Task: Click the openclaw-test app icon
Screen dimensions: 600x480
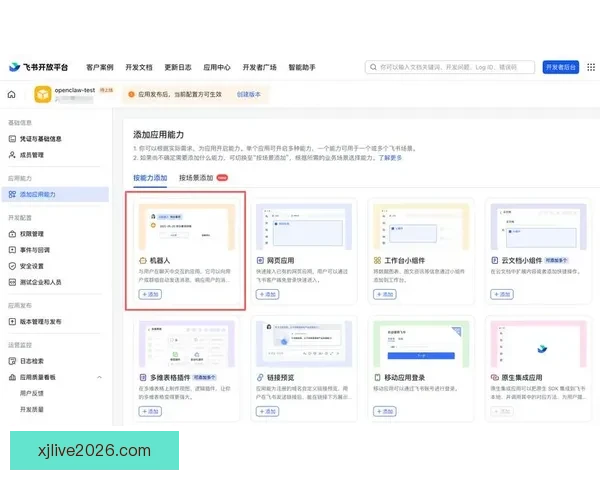Action: pos(42,95)
